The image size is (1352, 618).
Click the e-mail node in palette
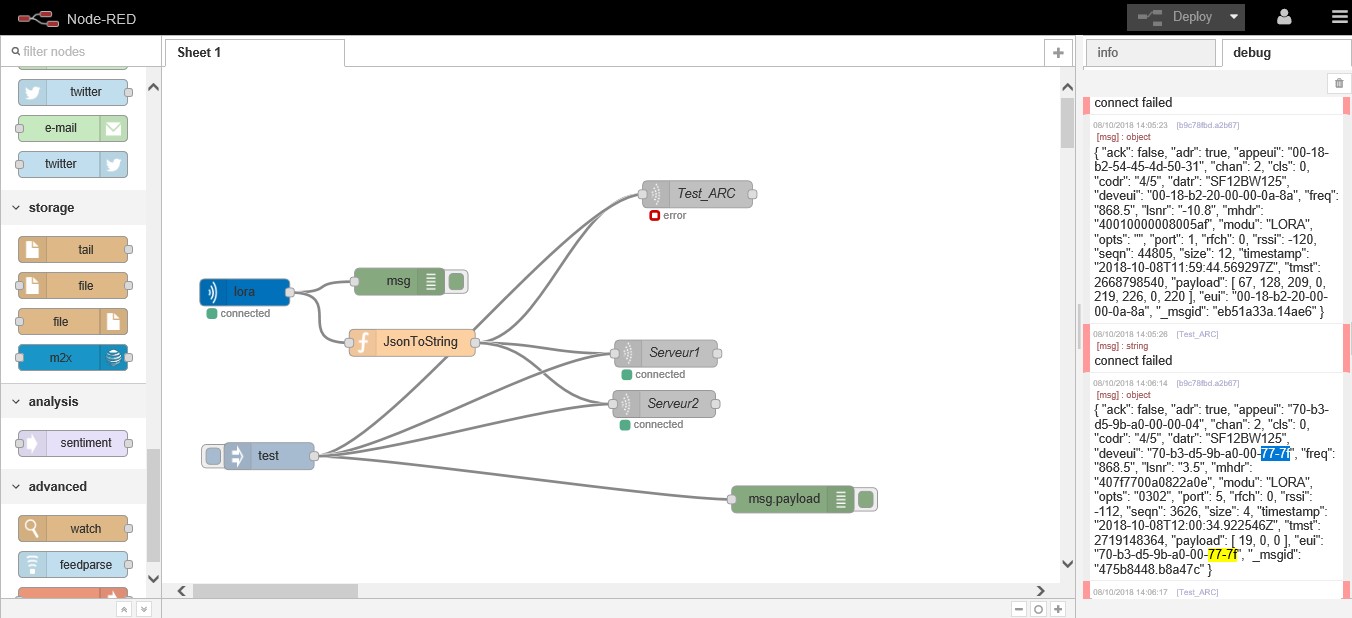pos(73,128)
